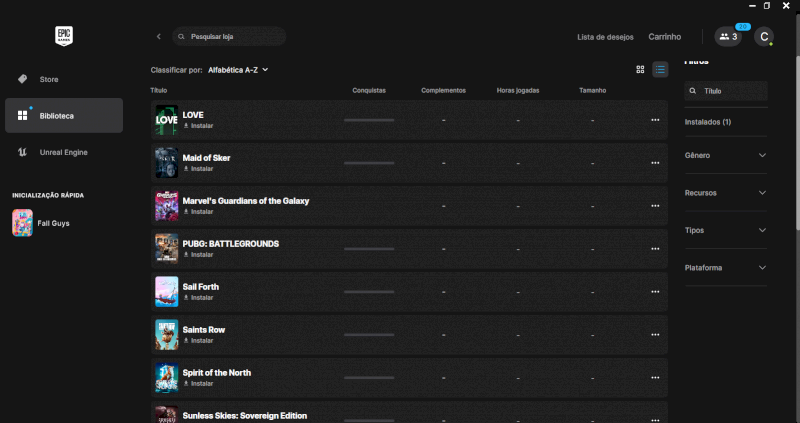Switch to grid view

(640, 69)
